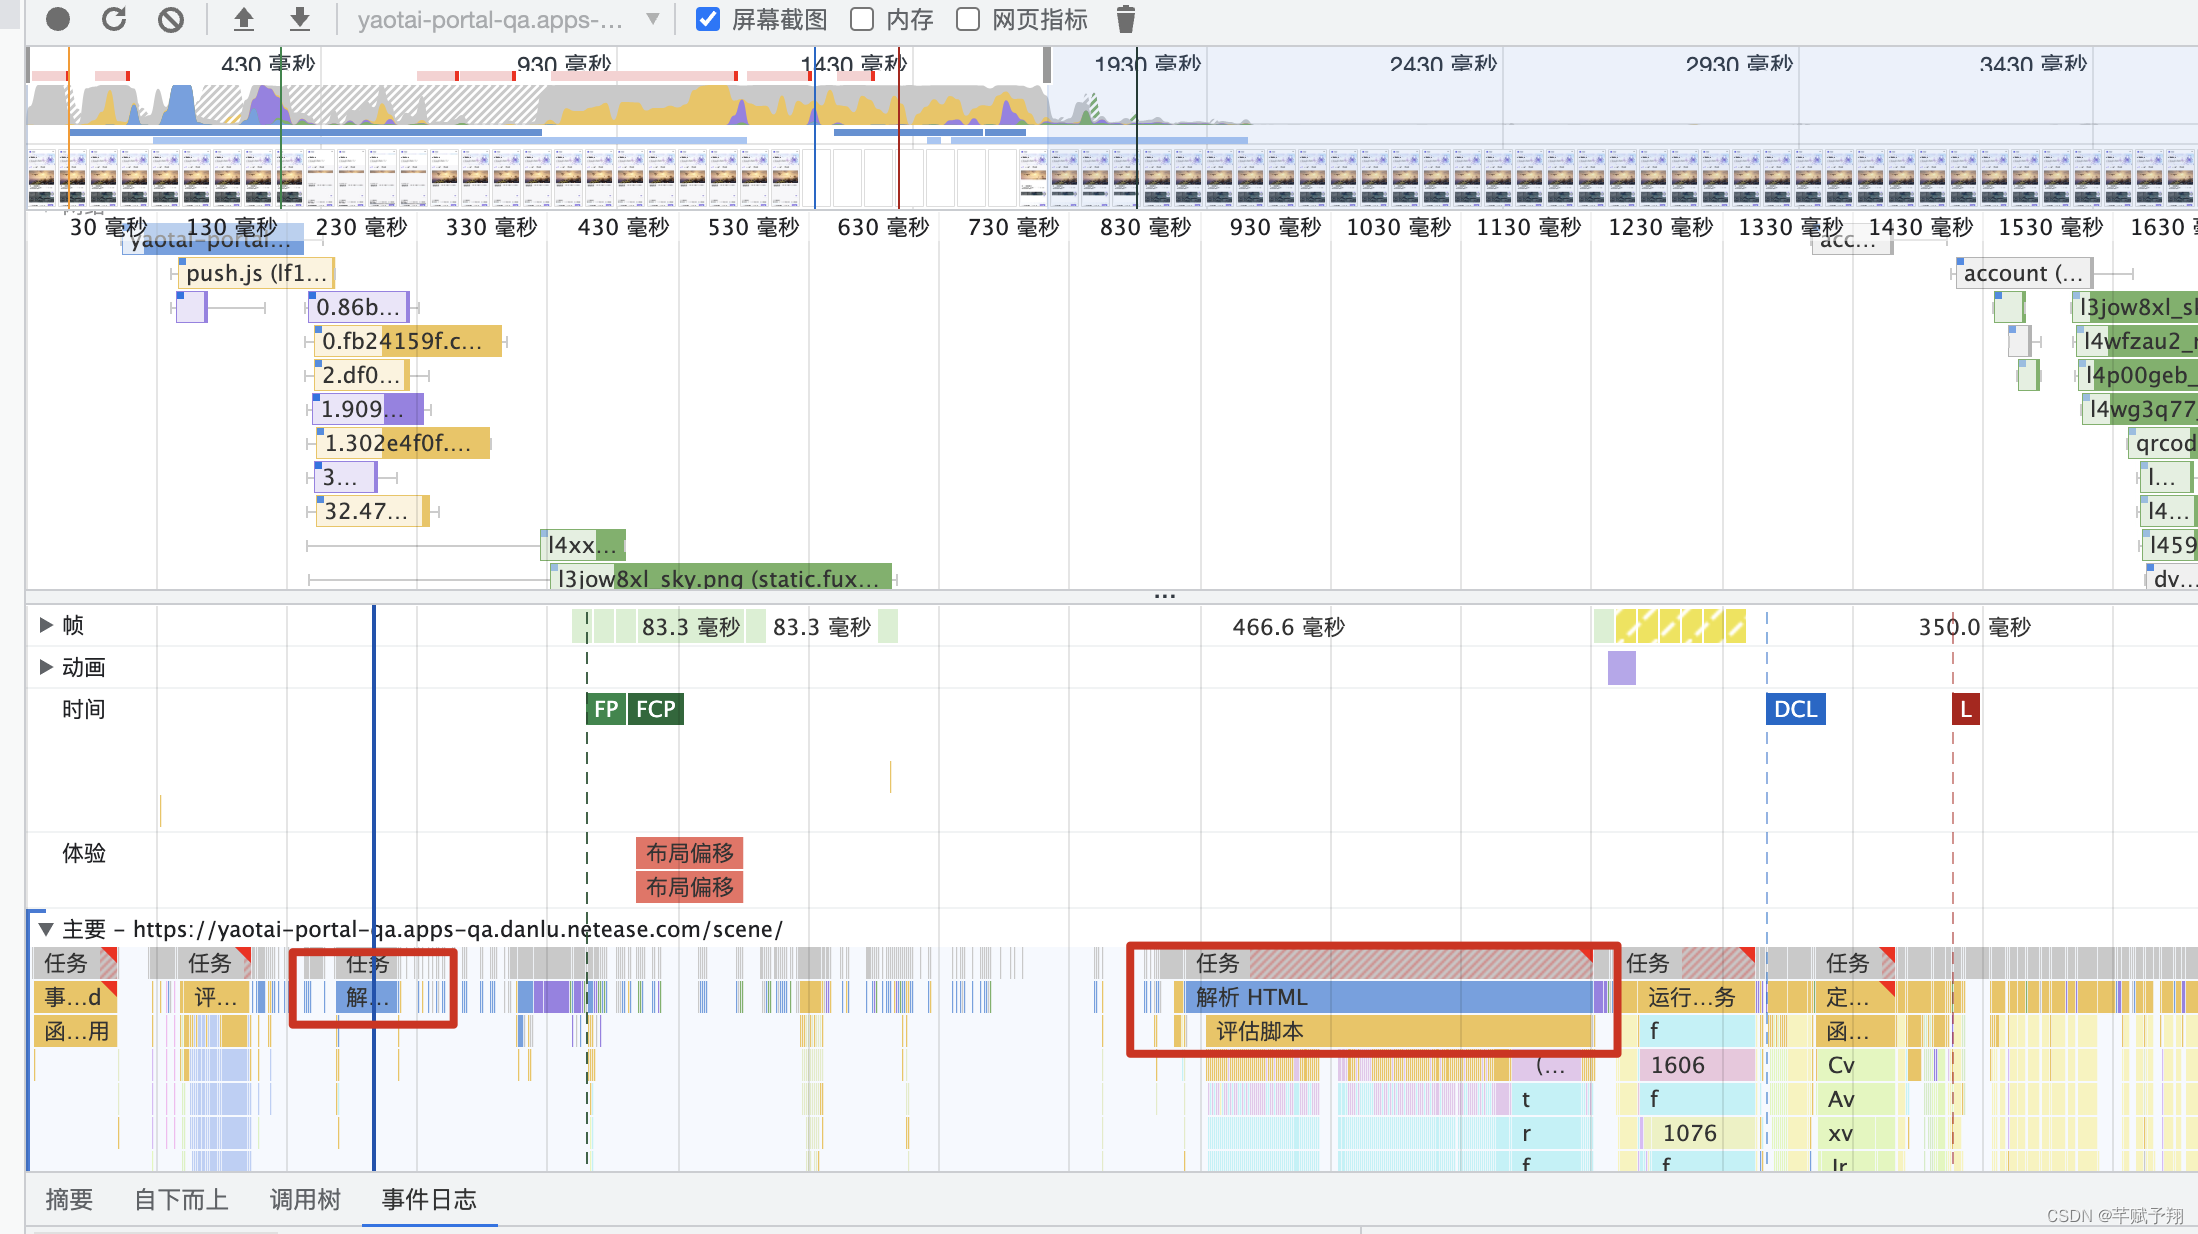The width and height of the screenshot is (2198, 1234).
Task: Select the 评估脚本 flame bar
Action: click(x=1400, y=1031)
